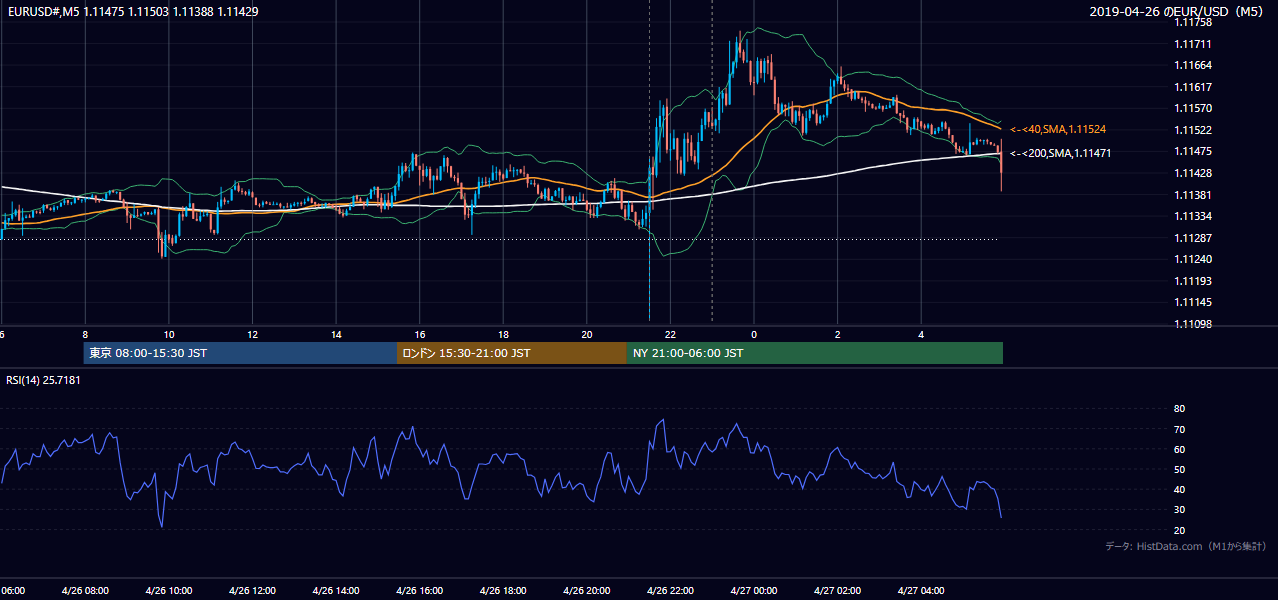
Task: Click the 1.11617 price axis label
Action: point(1192,87)
